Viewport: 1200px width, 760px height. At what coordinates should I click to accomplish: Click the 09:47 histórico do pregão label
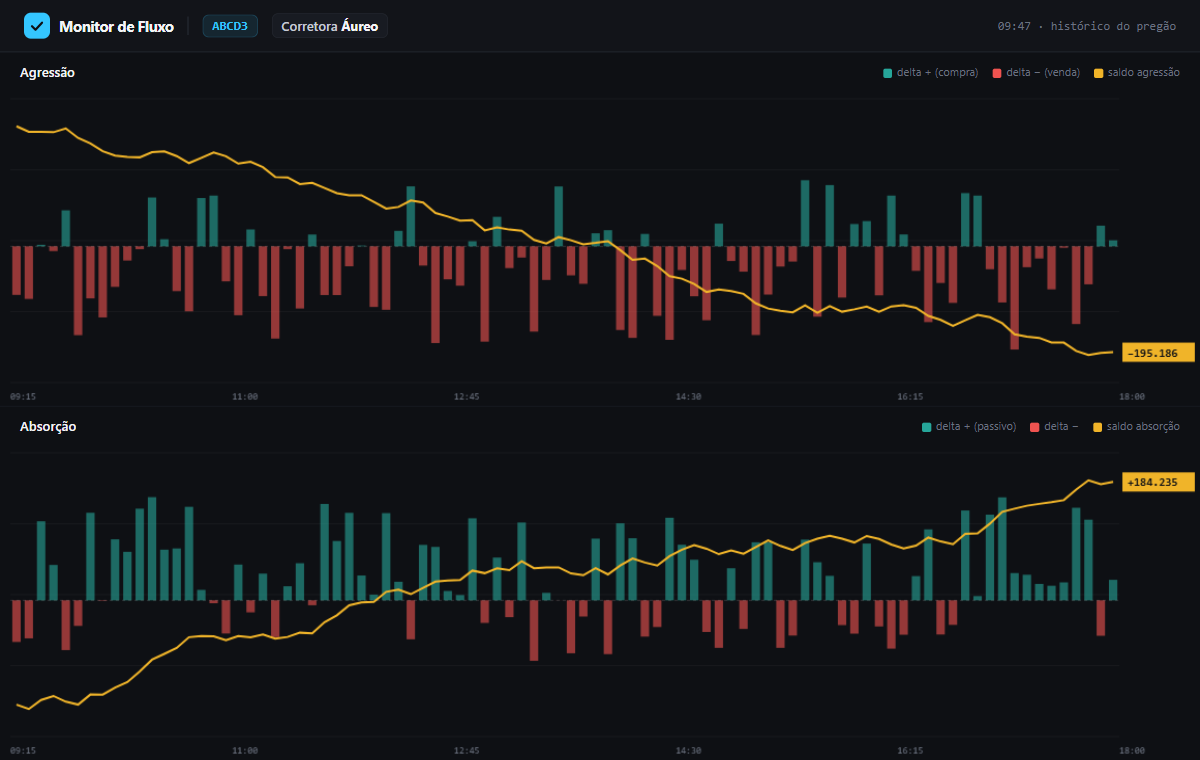coord(1087,26)
